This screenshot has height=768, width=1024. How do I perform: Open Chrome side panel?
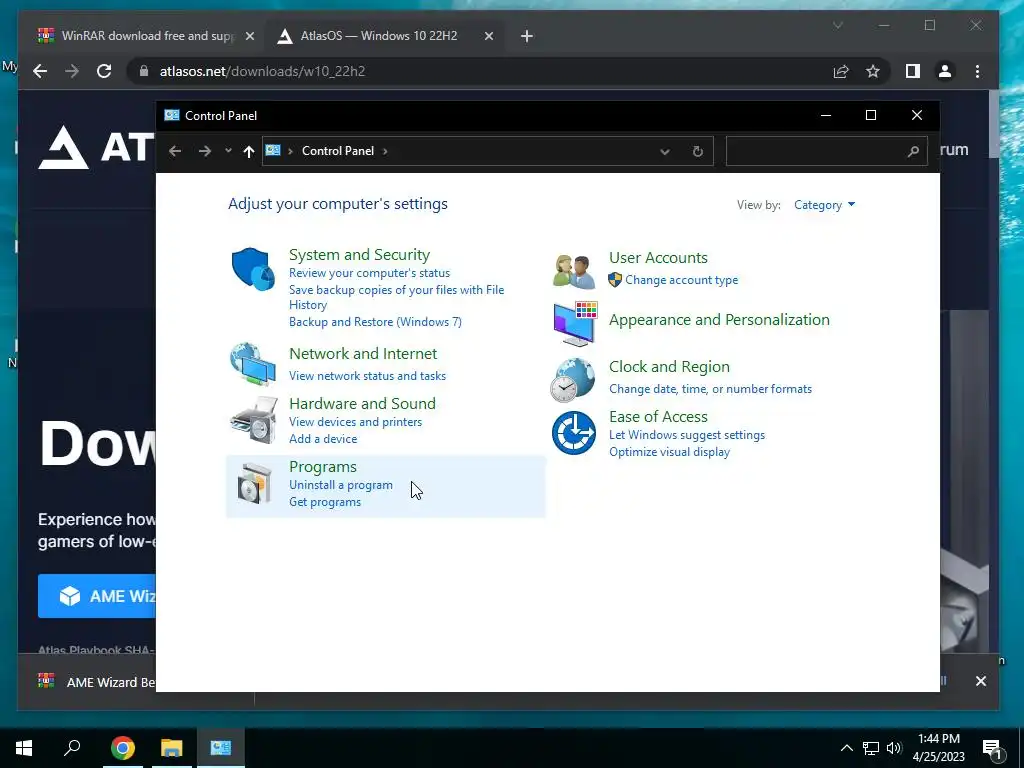[x=912, y=71]
